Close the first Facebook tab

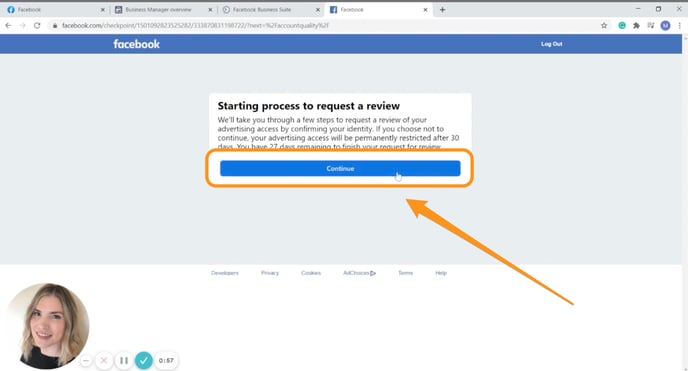pos(103,10)
